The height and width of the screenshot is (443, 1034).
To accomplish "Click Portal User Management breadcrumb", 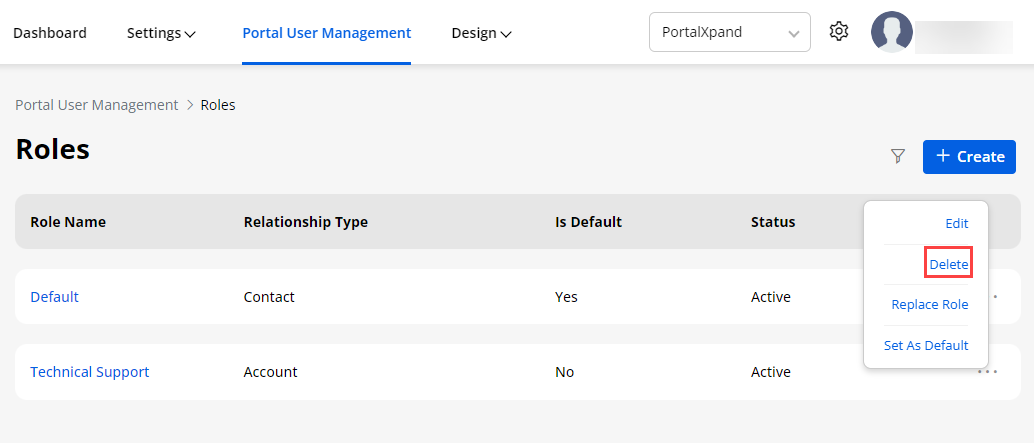I will (x=96, y=105).
